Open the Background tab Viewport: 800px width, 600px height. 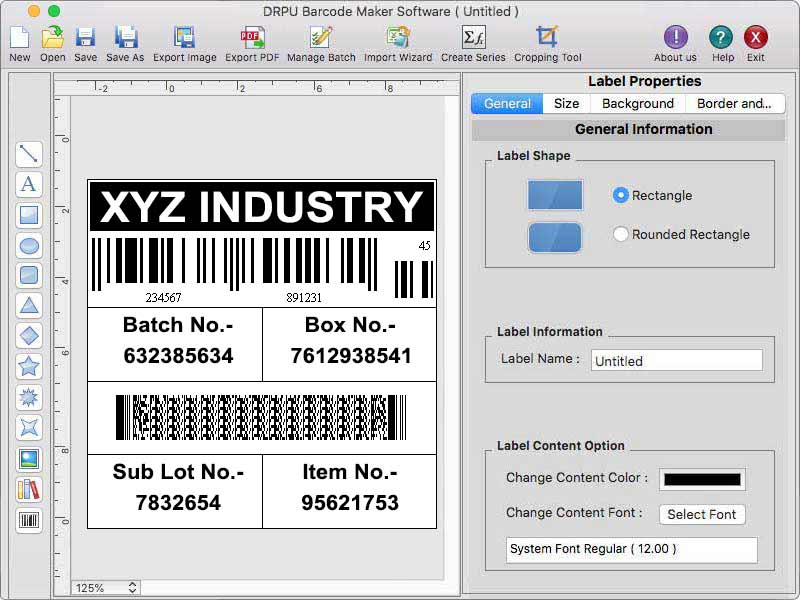[x=637, y=104]
